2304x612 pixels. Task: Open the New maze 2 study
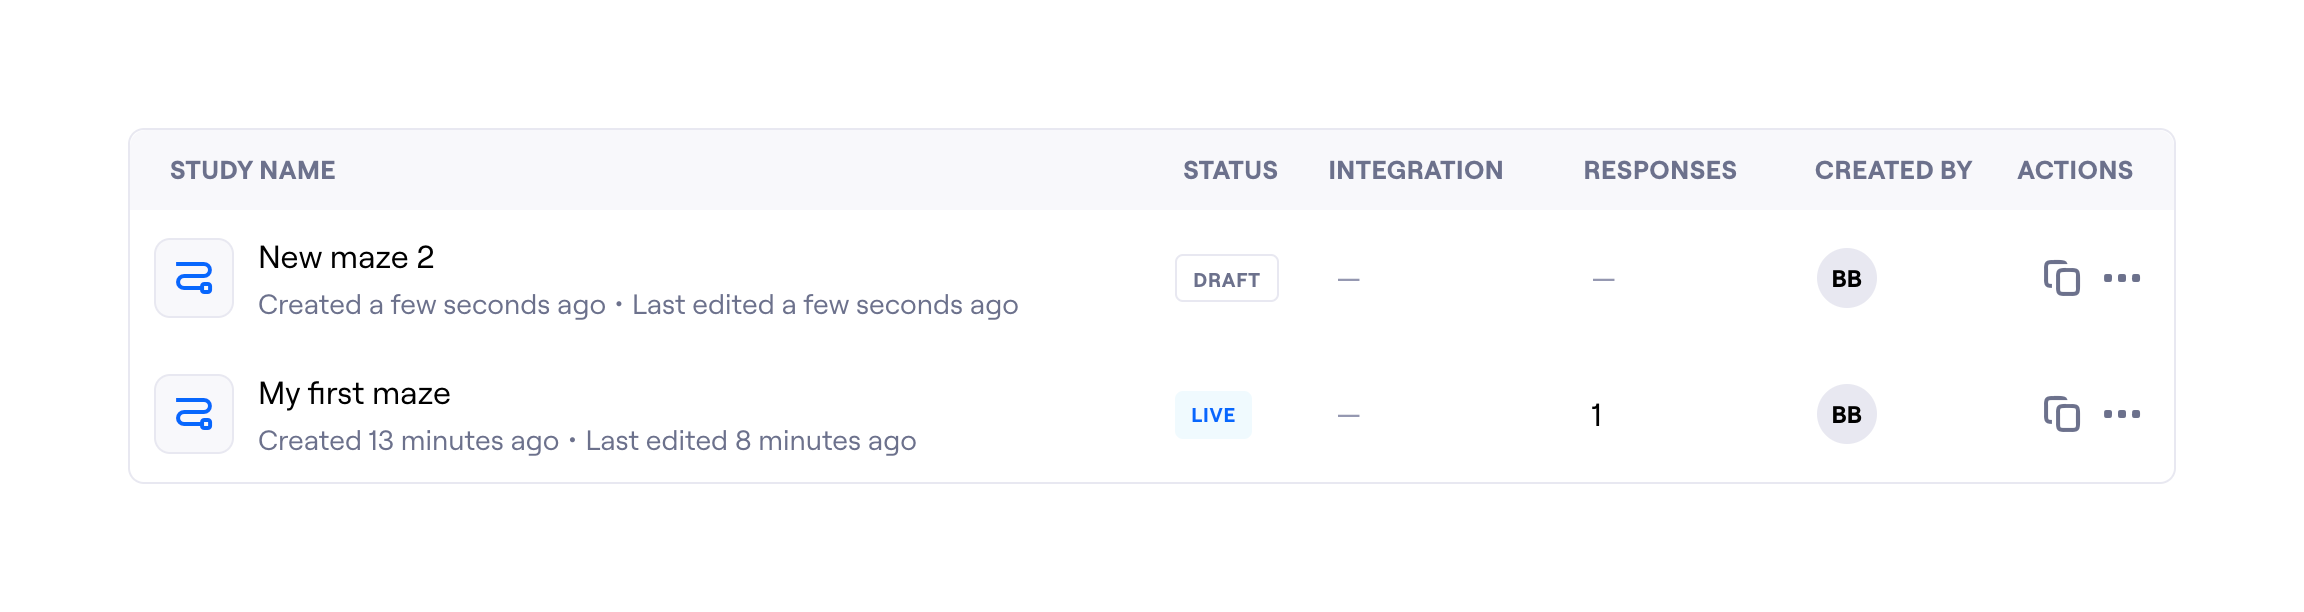pos(346,258)
